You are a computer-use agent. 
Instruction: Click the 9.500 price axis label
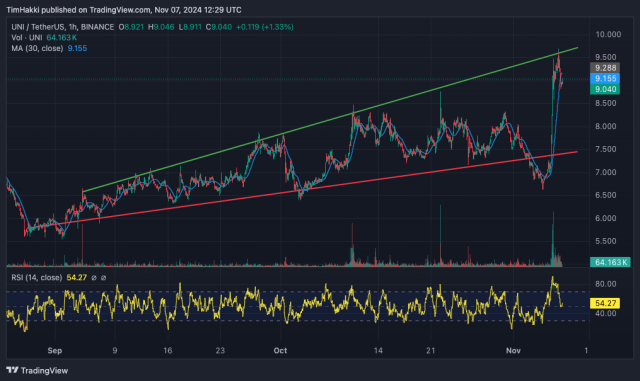[606, 57]
